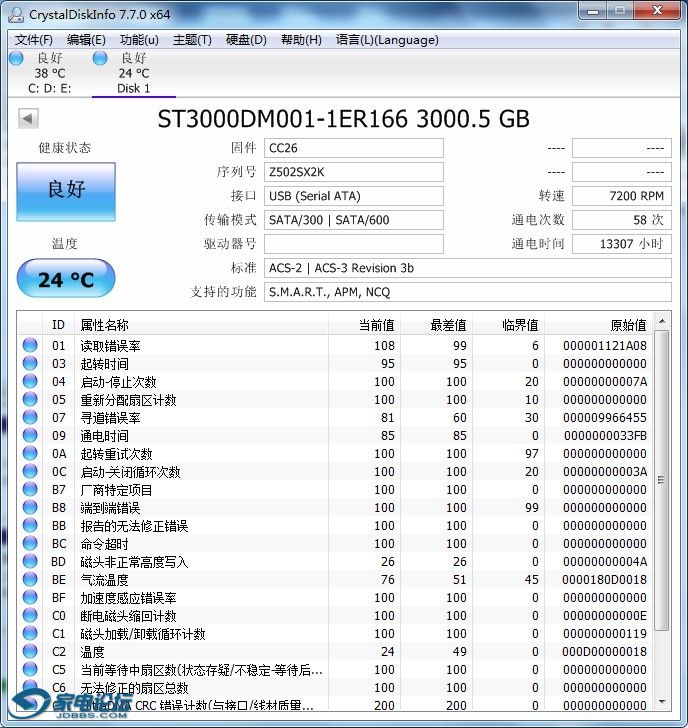This screenshot has height=728, width=688.
Task: Click the status icon for row C1 磁头加载/卸载循环计数
Action: (x=30, y=633)
